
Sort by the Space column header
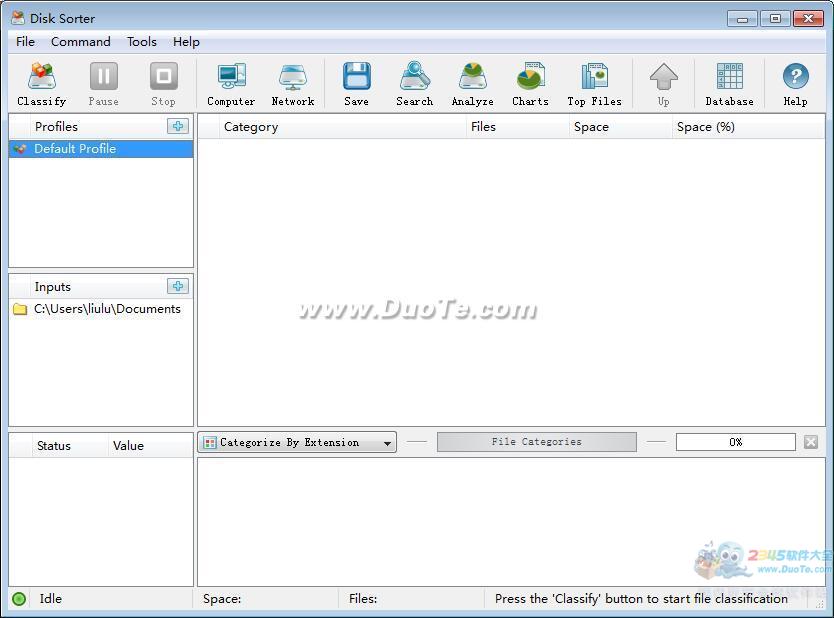coord(621,127)
